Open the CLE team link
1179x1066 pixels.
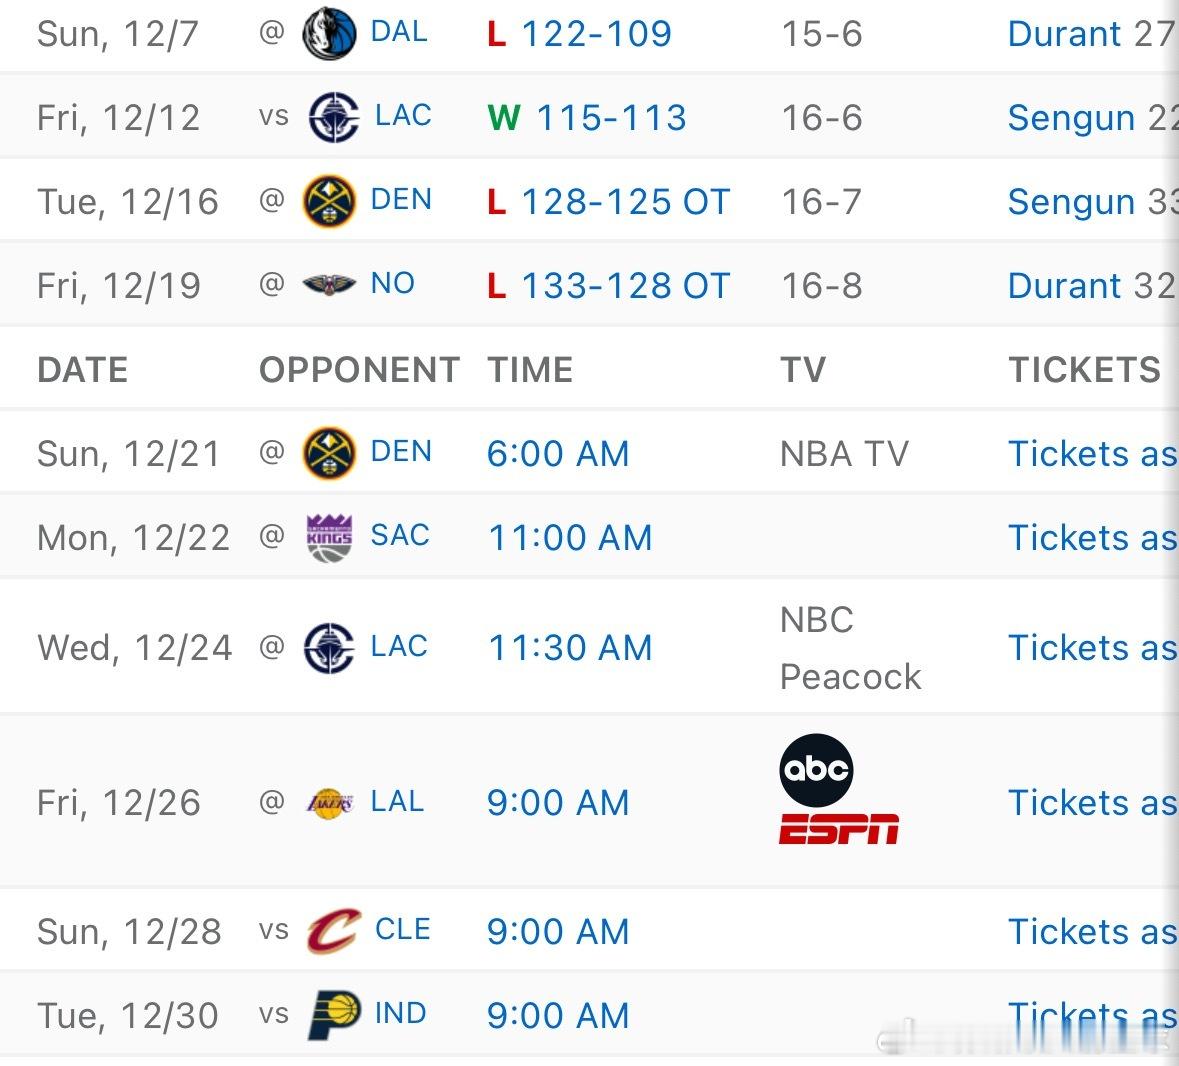(x=403, y=930)
